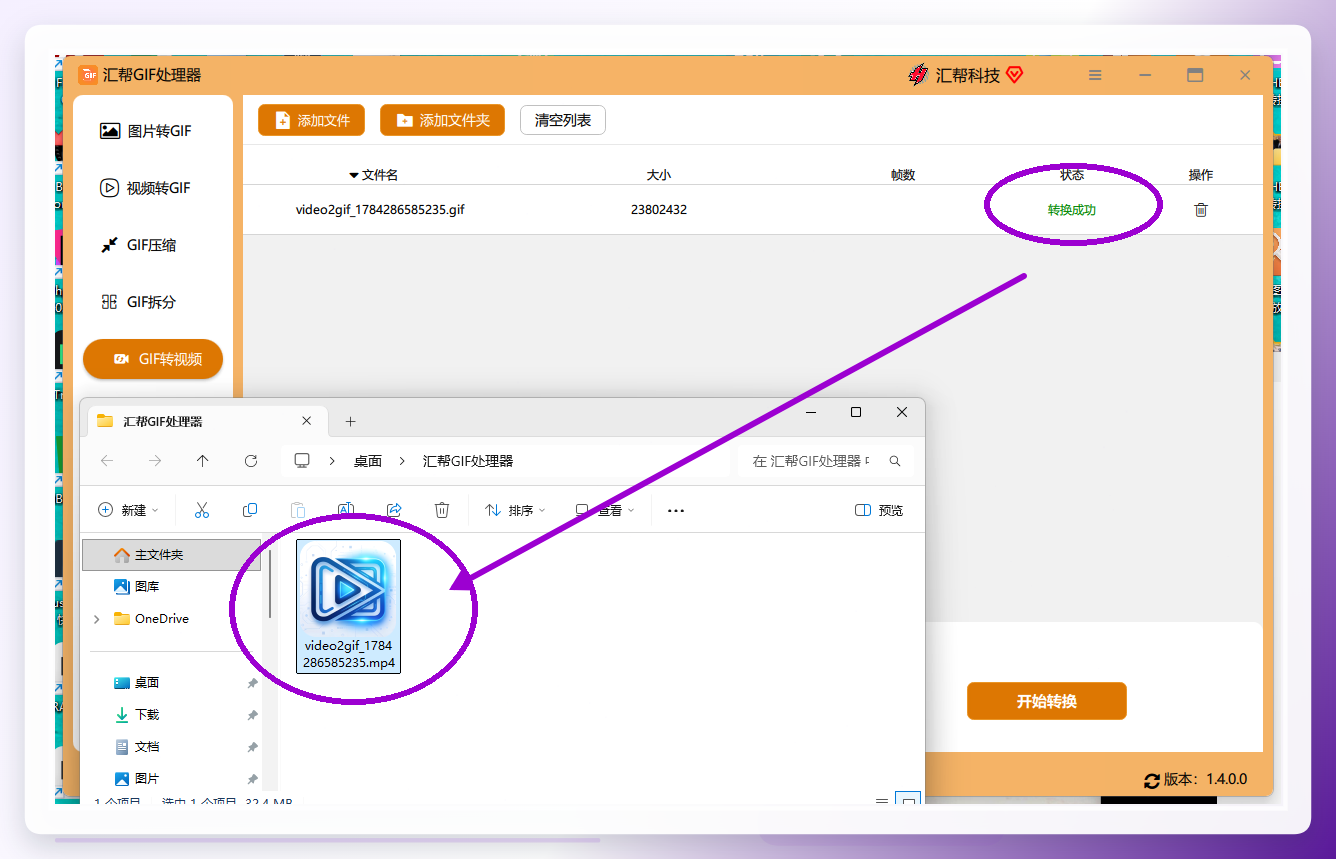
Task: Open 图片 in the quick access list
Action: tap(147, 779)
